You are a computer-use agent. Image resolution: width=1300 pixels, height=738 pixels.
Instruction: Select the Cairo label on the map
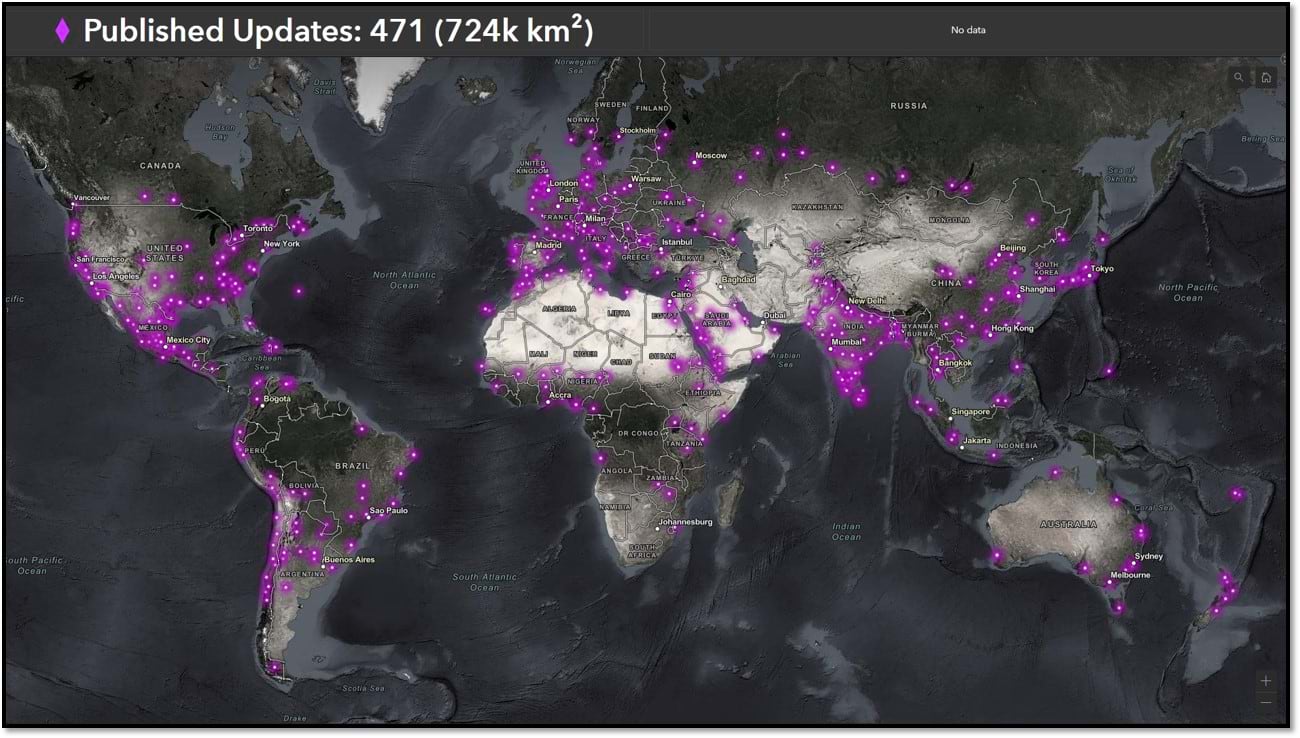(681, 295)
